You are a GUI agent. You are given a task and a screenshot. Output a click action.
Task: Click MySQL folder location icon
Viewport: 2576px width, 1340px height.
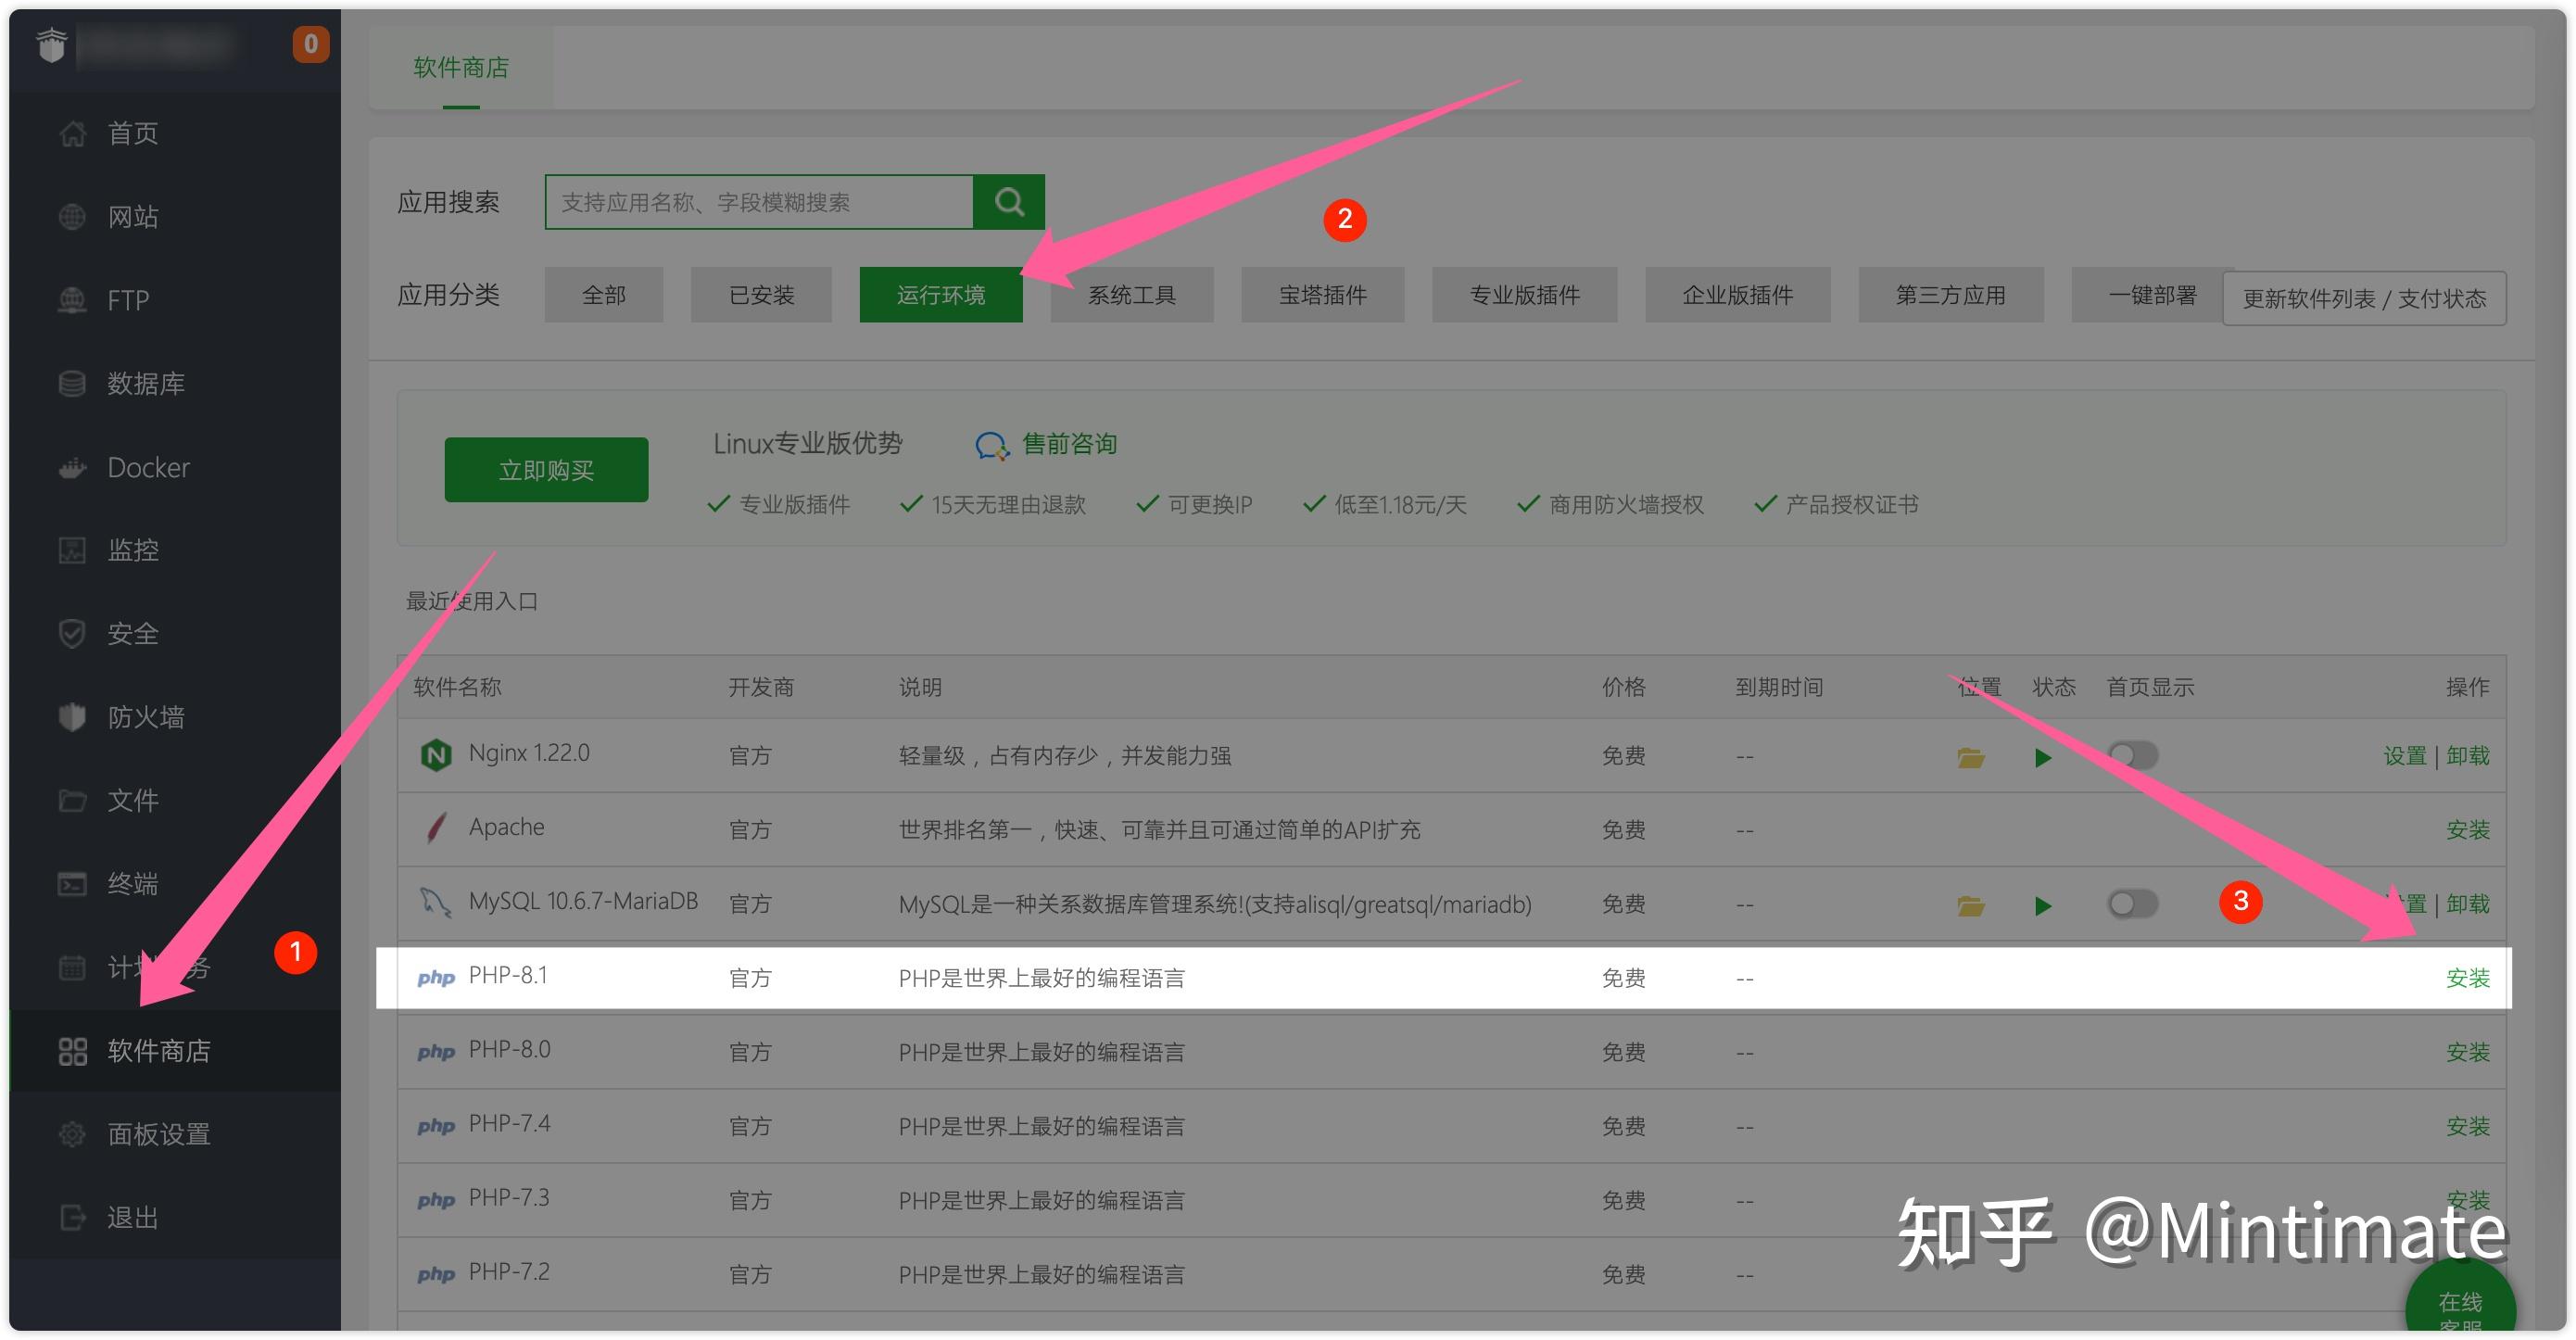coord(1970,905)
